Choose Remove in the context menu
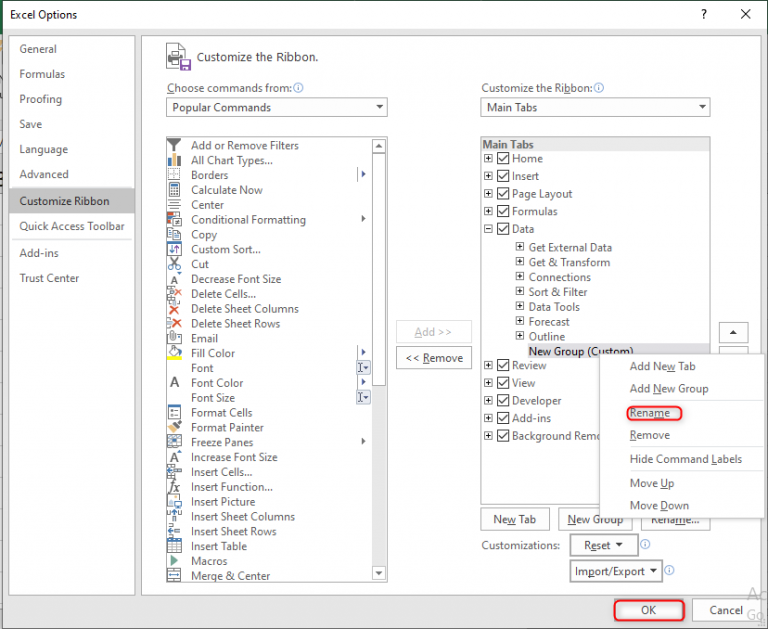768x629 pixels. click(x=649, y=435)
